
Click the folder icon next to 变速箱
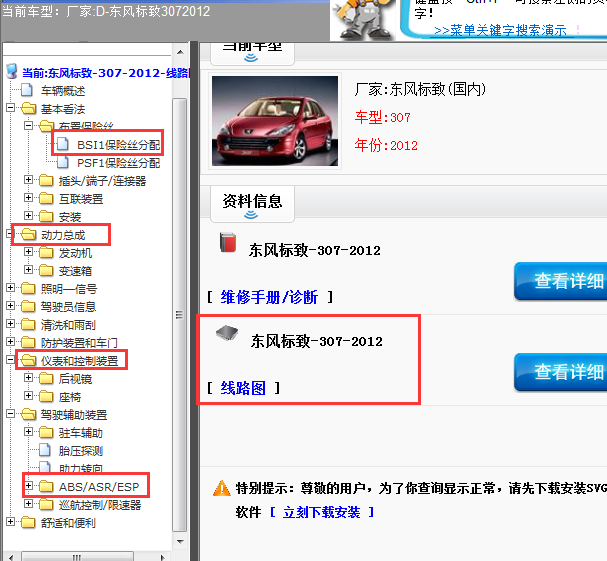(x=46, y=271)
